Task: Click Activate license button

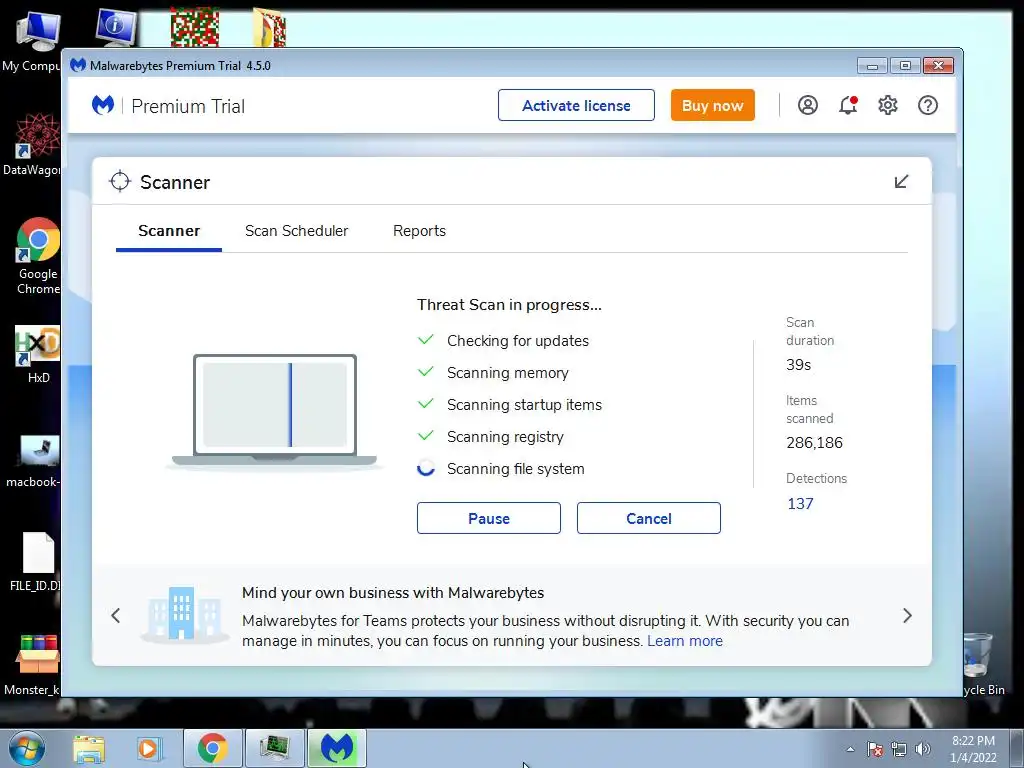Action: 576,105
